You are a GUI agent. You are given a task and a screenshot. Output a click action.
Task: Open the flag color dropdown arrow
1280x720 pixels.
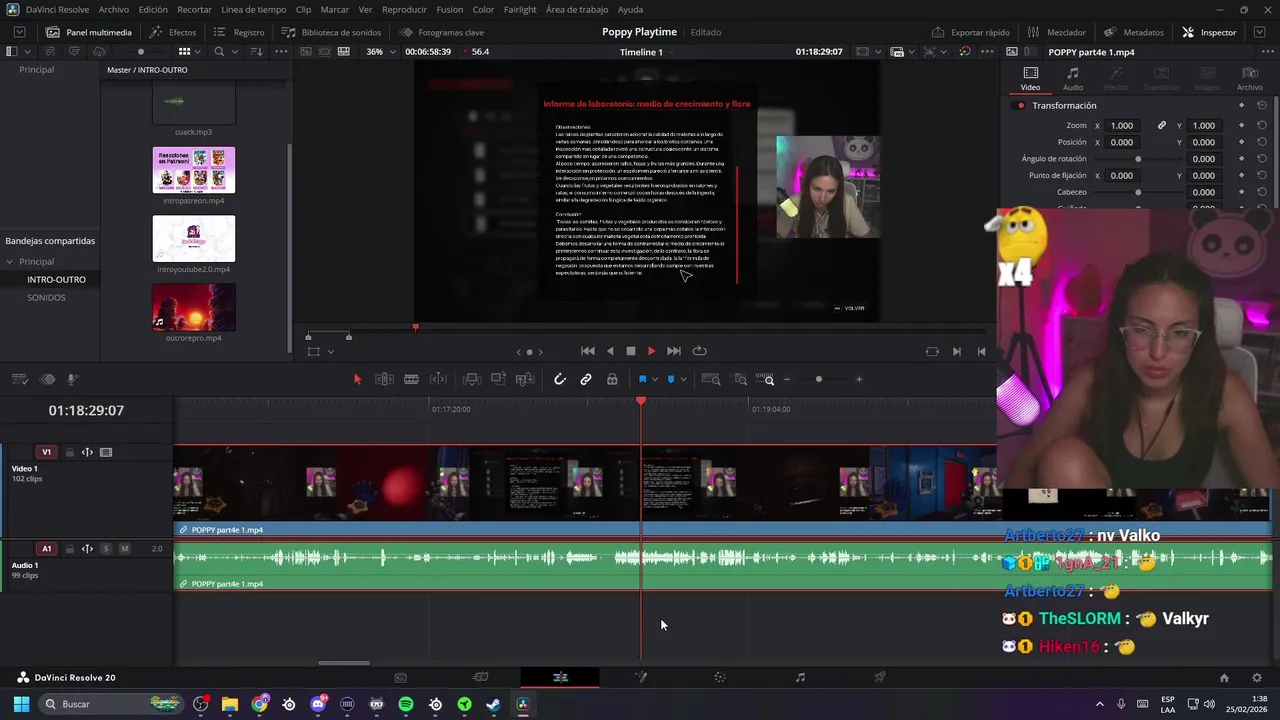654,380
